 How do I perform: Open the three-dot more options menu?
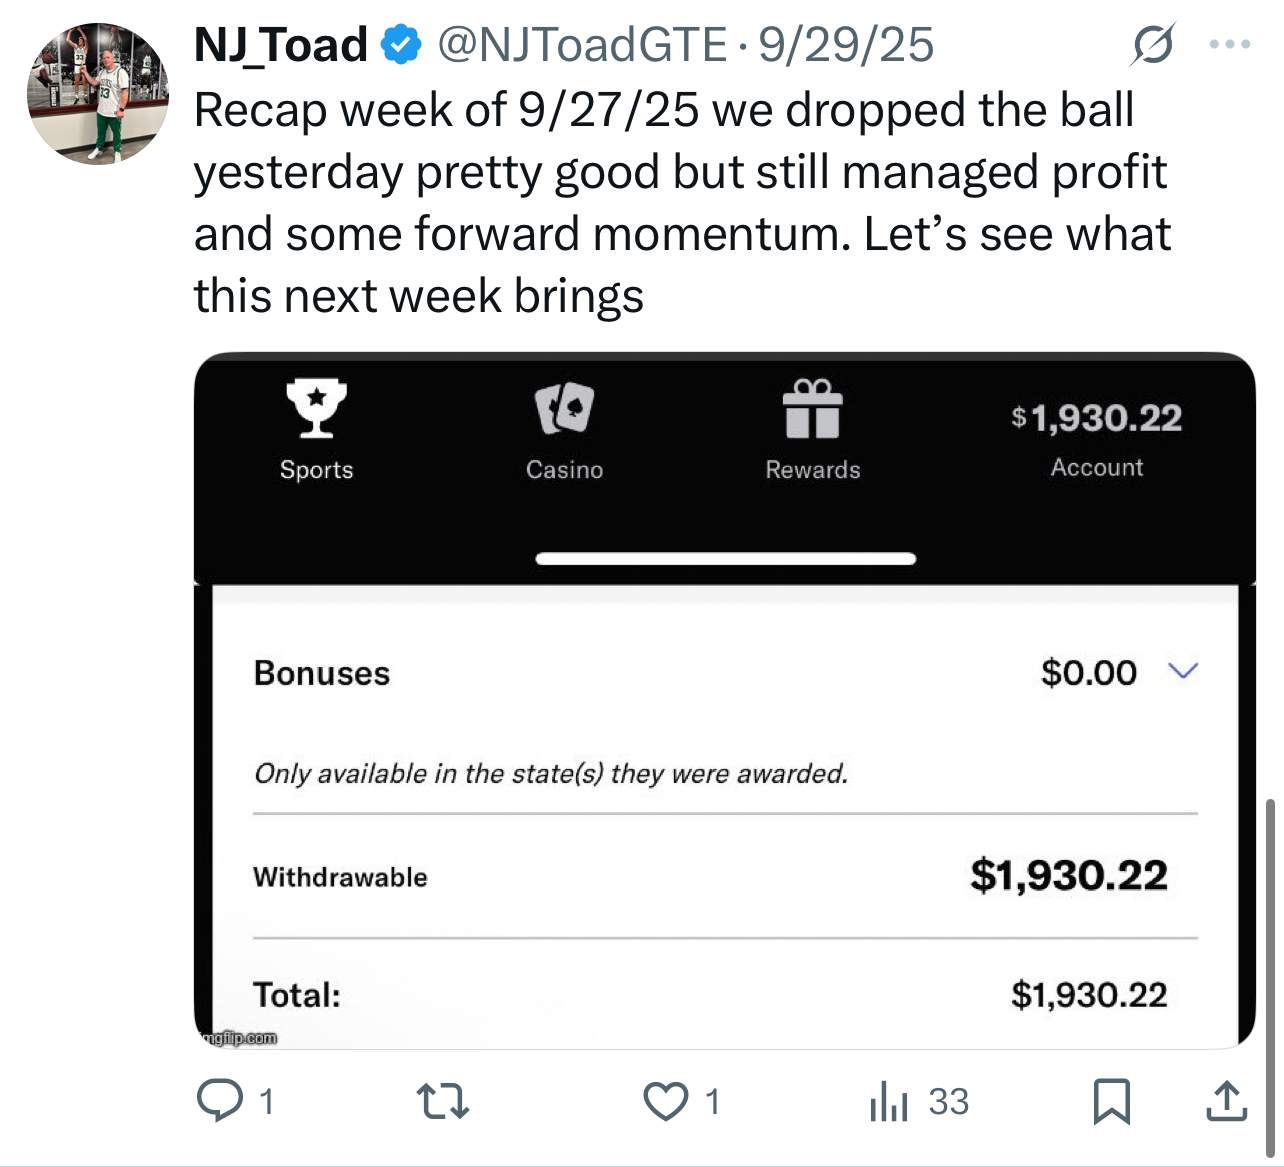(1229, 45)
